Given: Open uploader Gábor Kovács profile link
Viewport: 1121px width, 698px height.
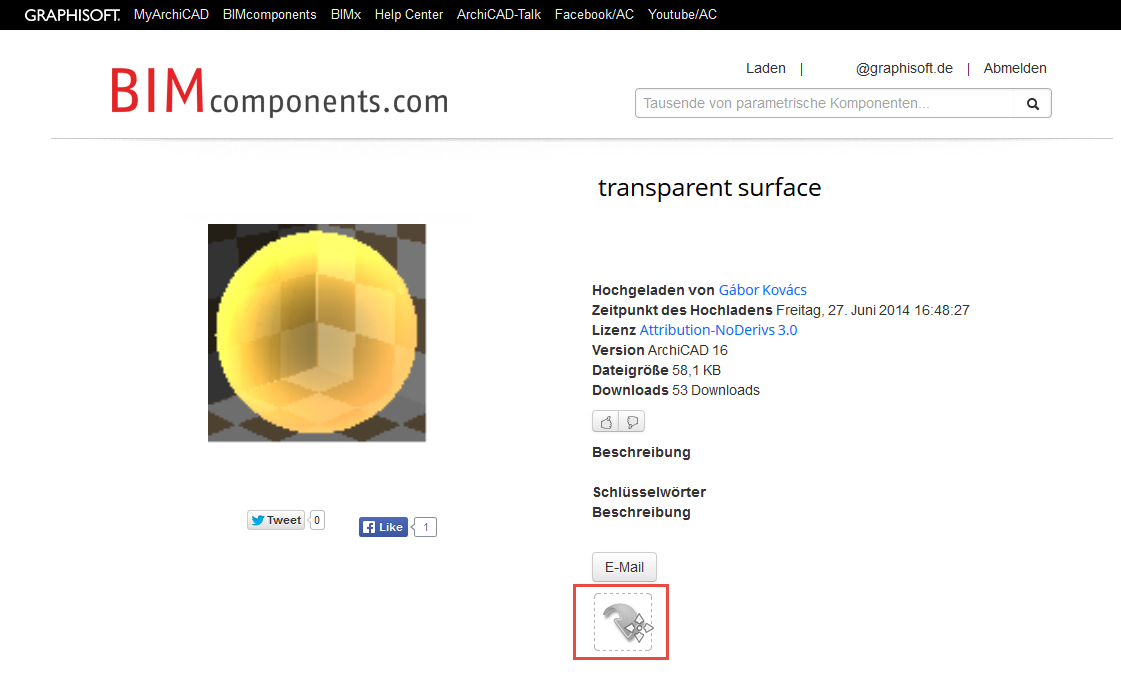Looking at the screenshot, I should coord(762,290).
